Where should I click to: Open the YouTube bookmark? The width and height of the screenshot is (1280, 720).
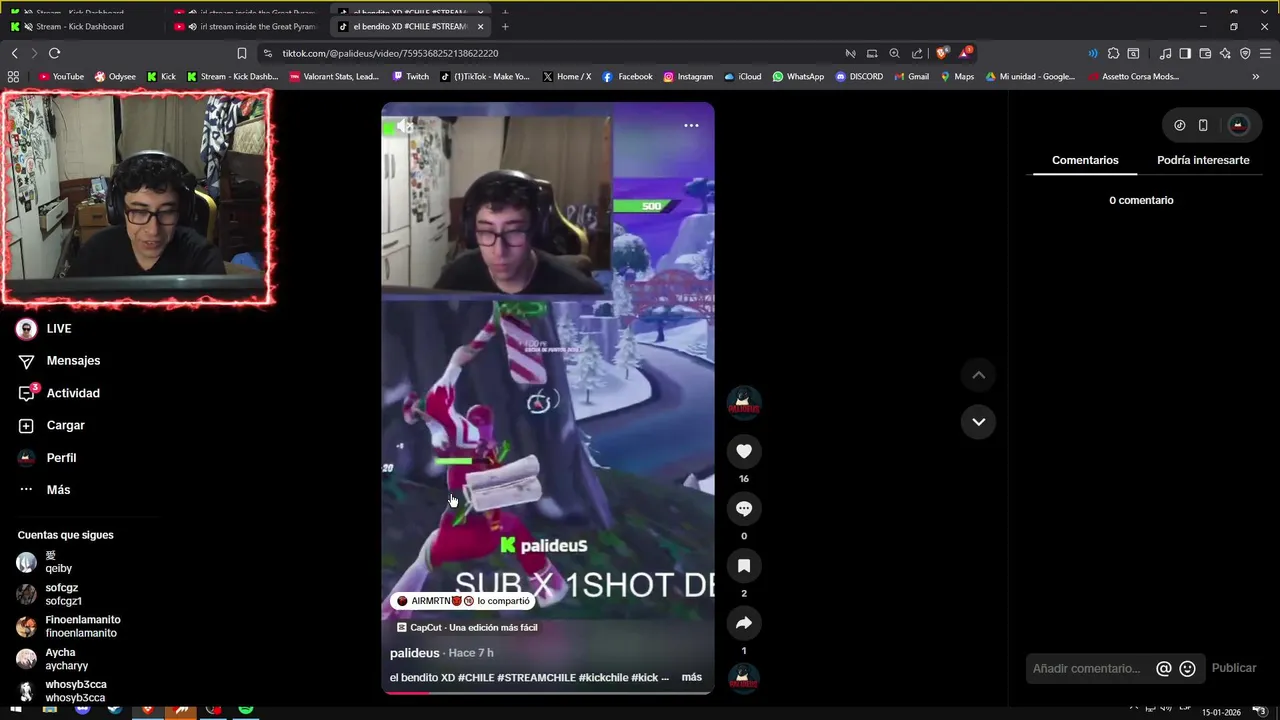coord(61,76)
